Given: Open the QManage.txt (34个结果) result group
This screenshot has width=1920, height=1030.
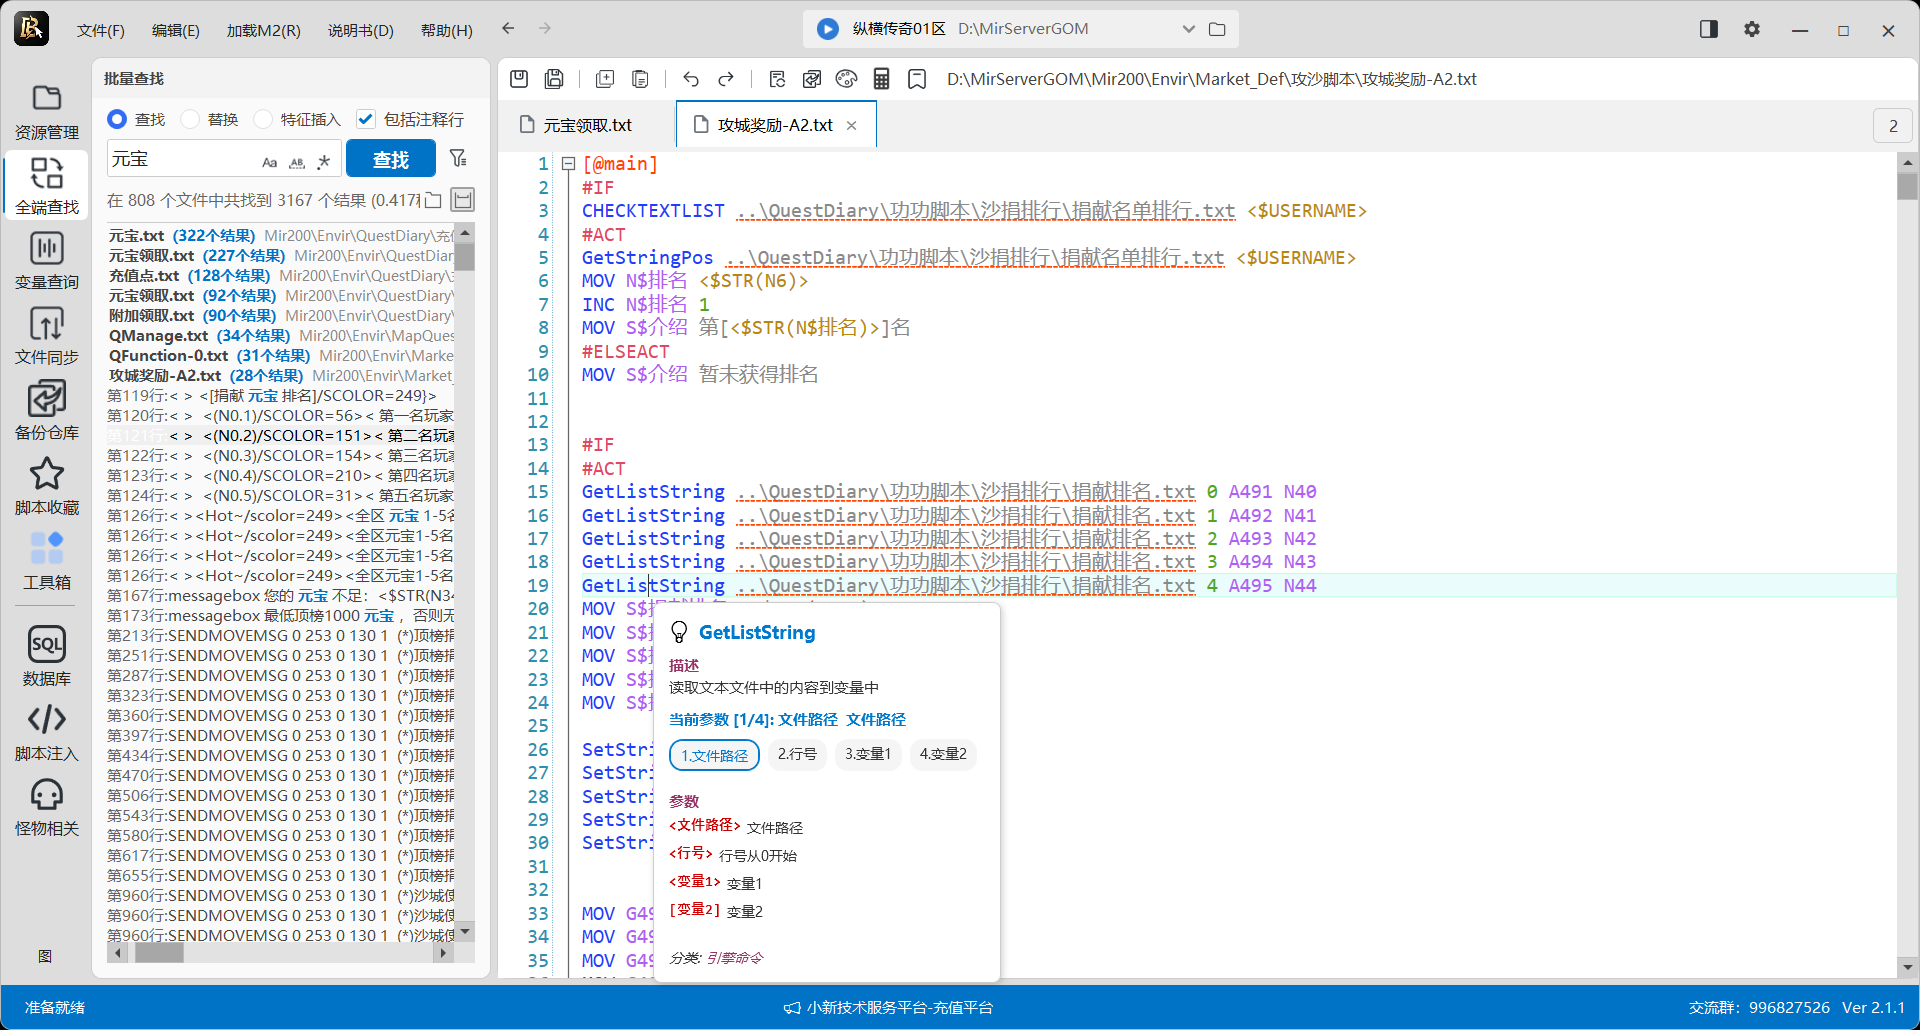Looking at the screenshot, I should [x=281, y=336].
